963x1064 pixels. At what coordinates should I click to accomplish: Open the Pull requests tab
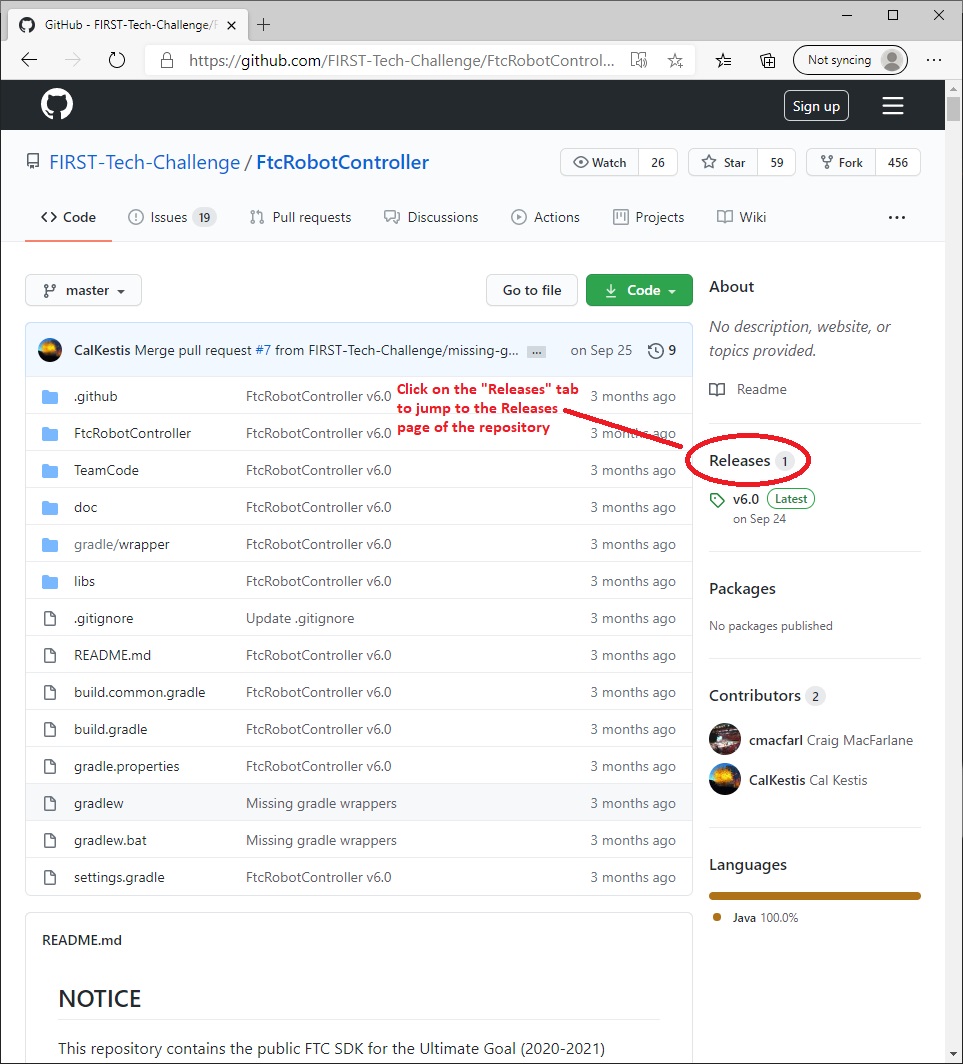click(301, 217)
